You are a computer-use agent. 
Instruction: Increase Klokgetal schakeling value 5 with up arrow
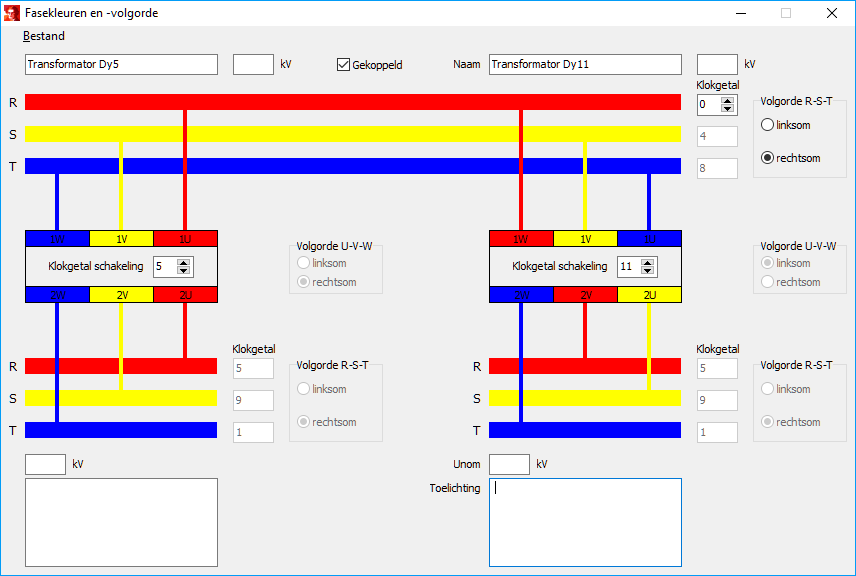[x=183, y=262]
